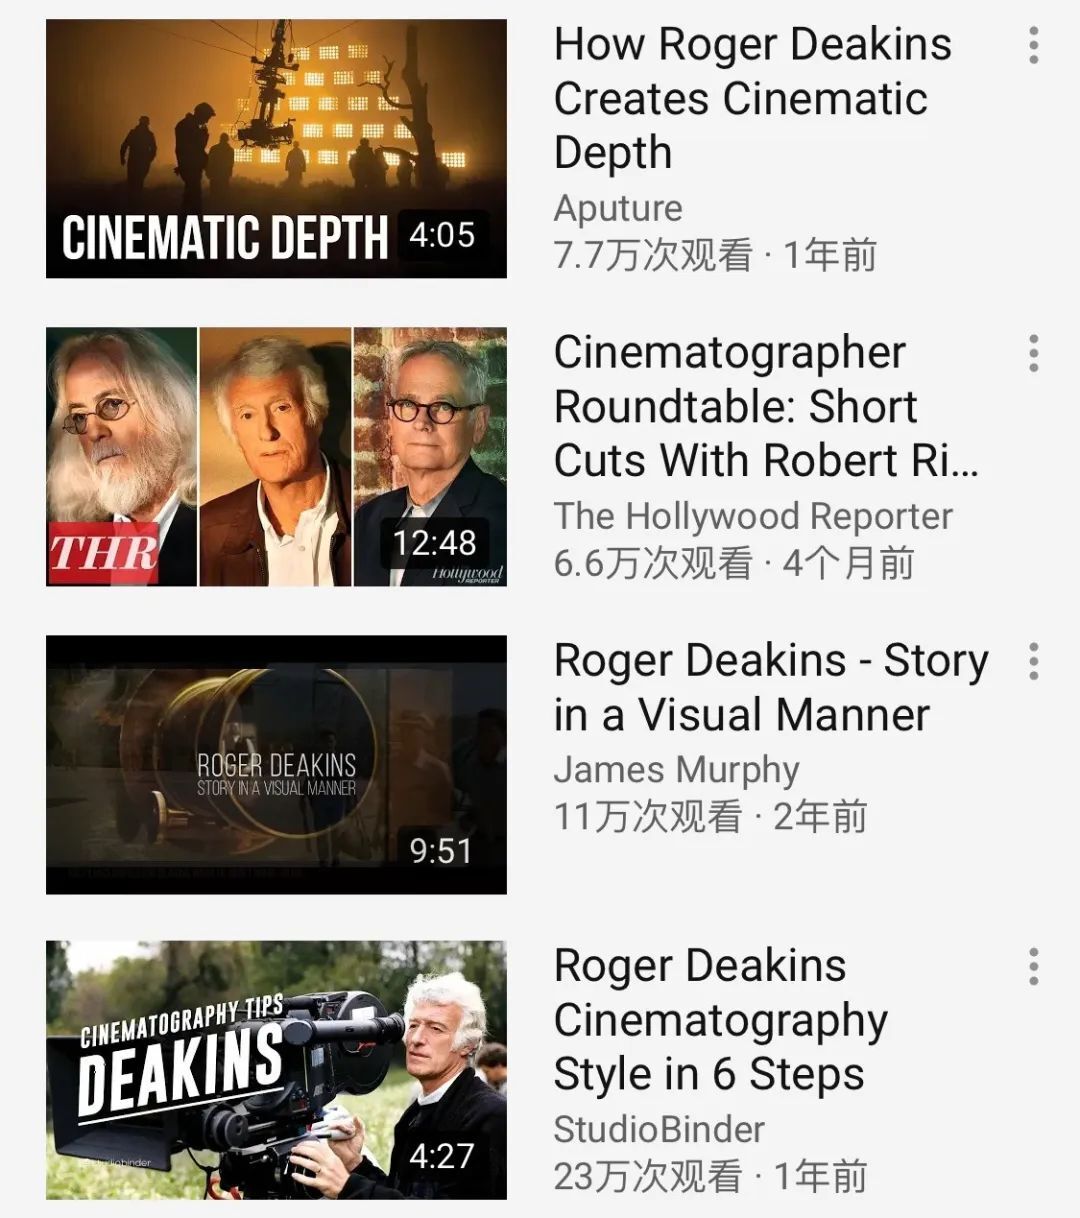Play the Cinematography Tips Deakins thumbnail
Screen dimensions: 1080x1218
click(276, 1070)
